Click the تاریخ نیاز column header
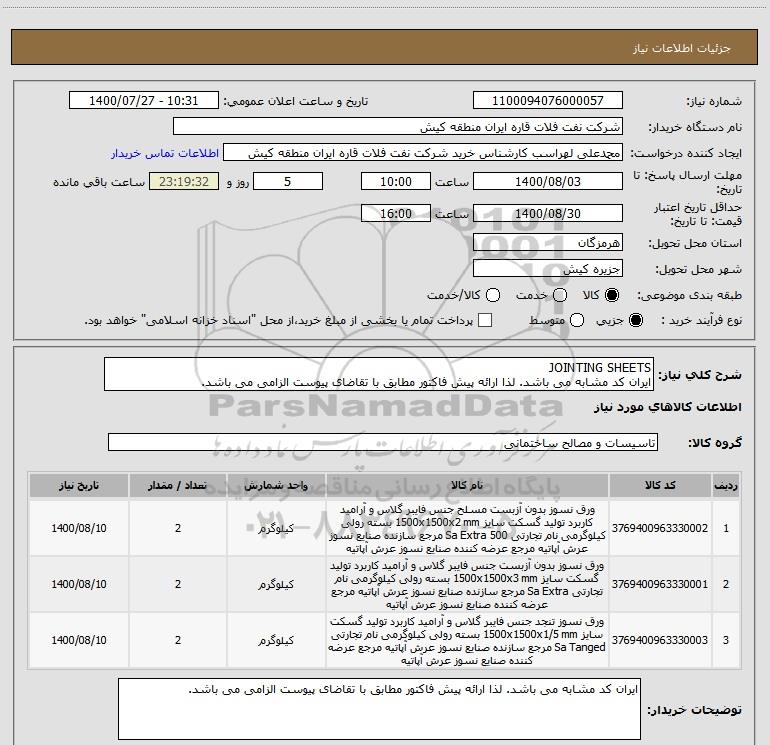The image size is (770, 745). click(79, 486)
